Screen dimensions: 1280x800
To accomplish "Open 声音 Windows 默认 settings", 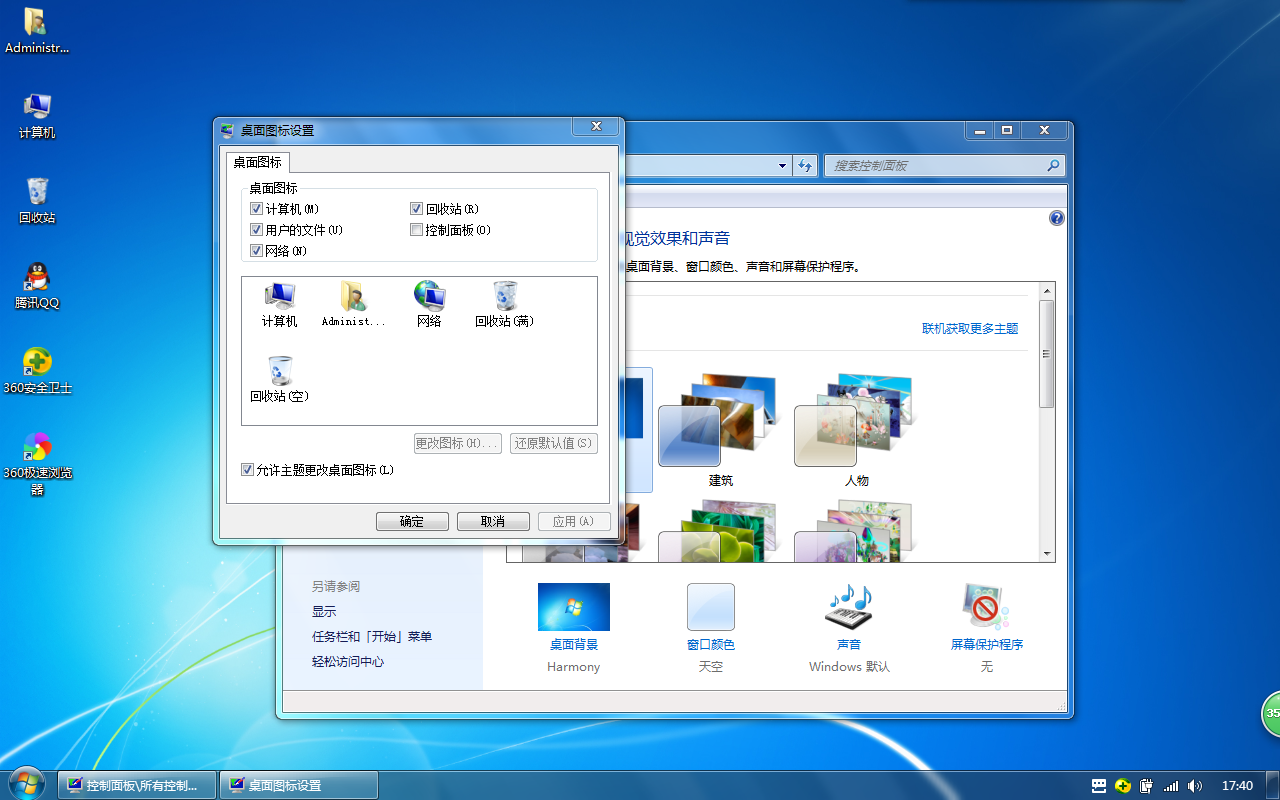I will (849, 628).
